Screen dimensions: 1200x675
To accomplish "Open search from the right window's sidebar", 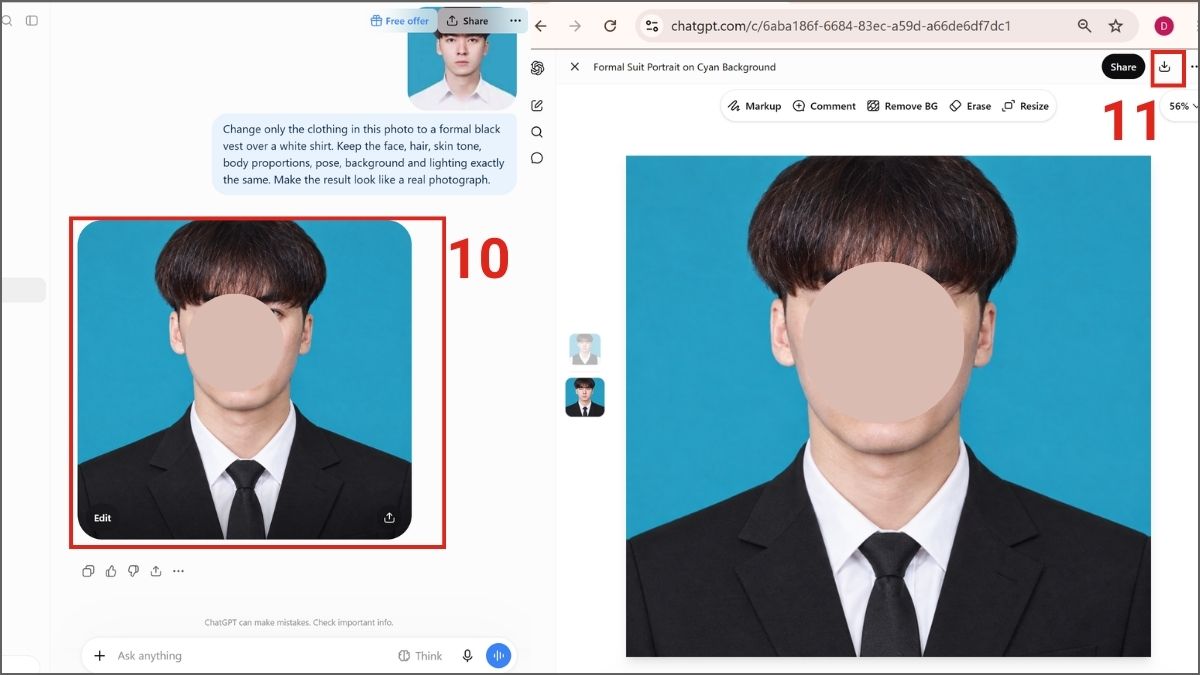I will click(x=537, y=132).
